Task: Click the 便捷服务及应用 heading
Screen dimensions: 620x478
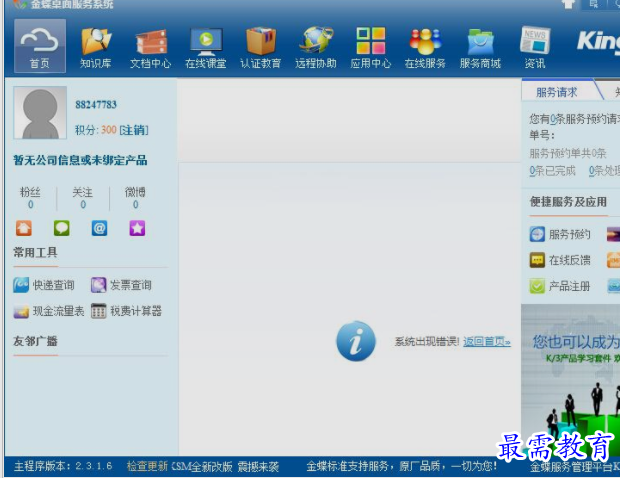Action: (x=568, y=202)
